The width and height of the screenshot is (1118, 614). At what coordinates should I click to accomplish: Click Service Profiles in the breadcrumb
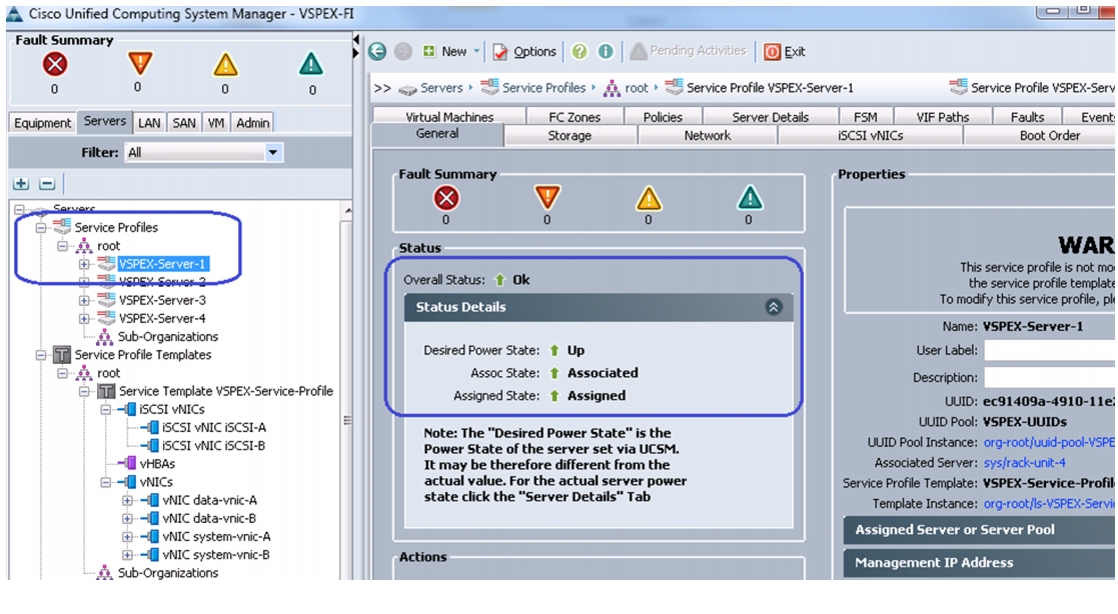[543, 88]
